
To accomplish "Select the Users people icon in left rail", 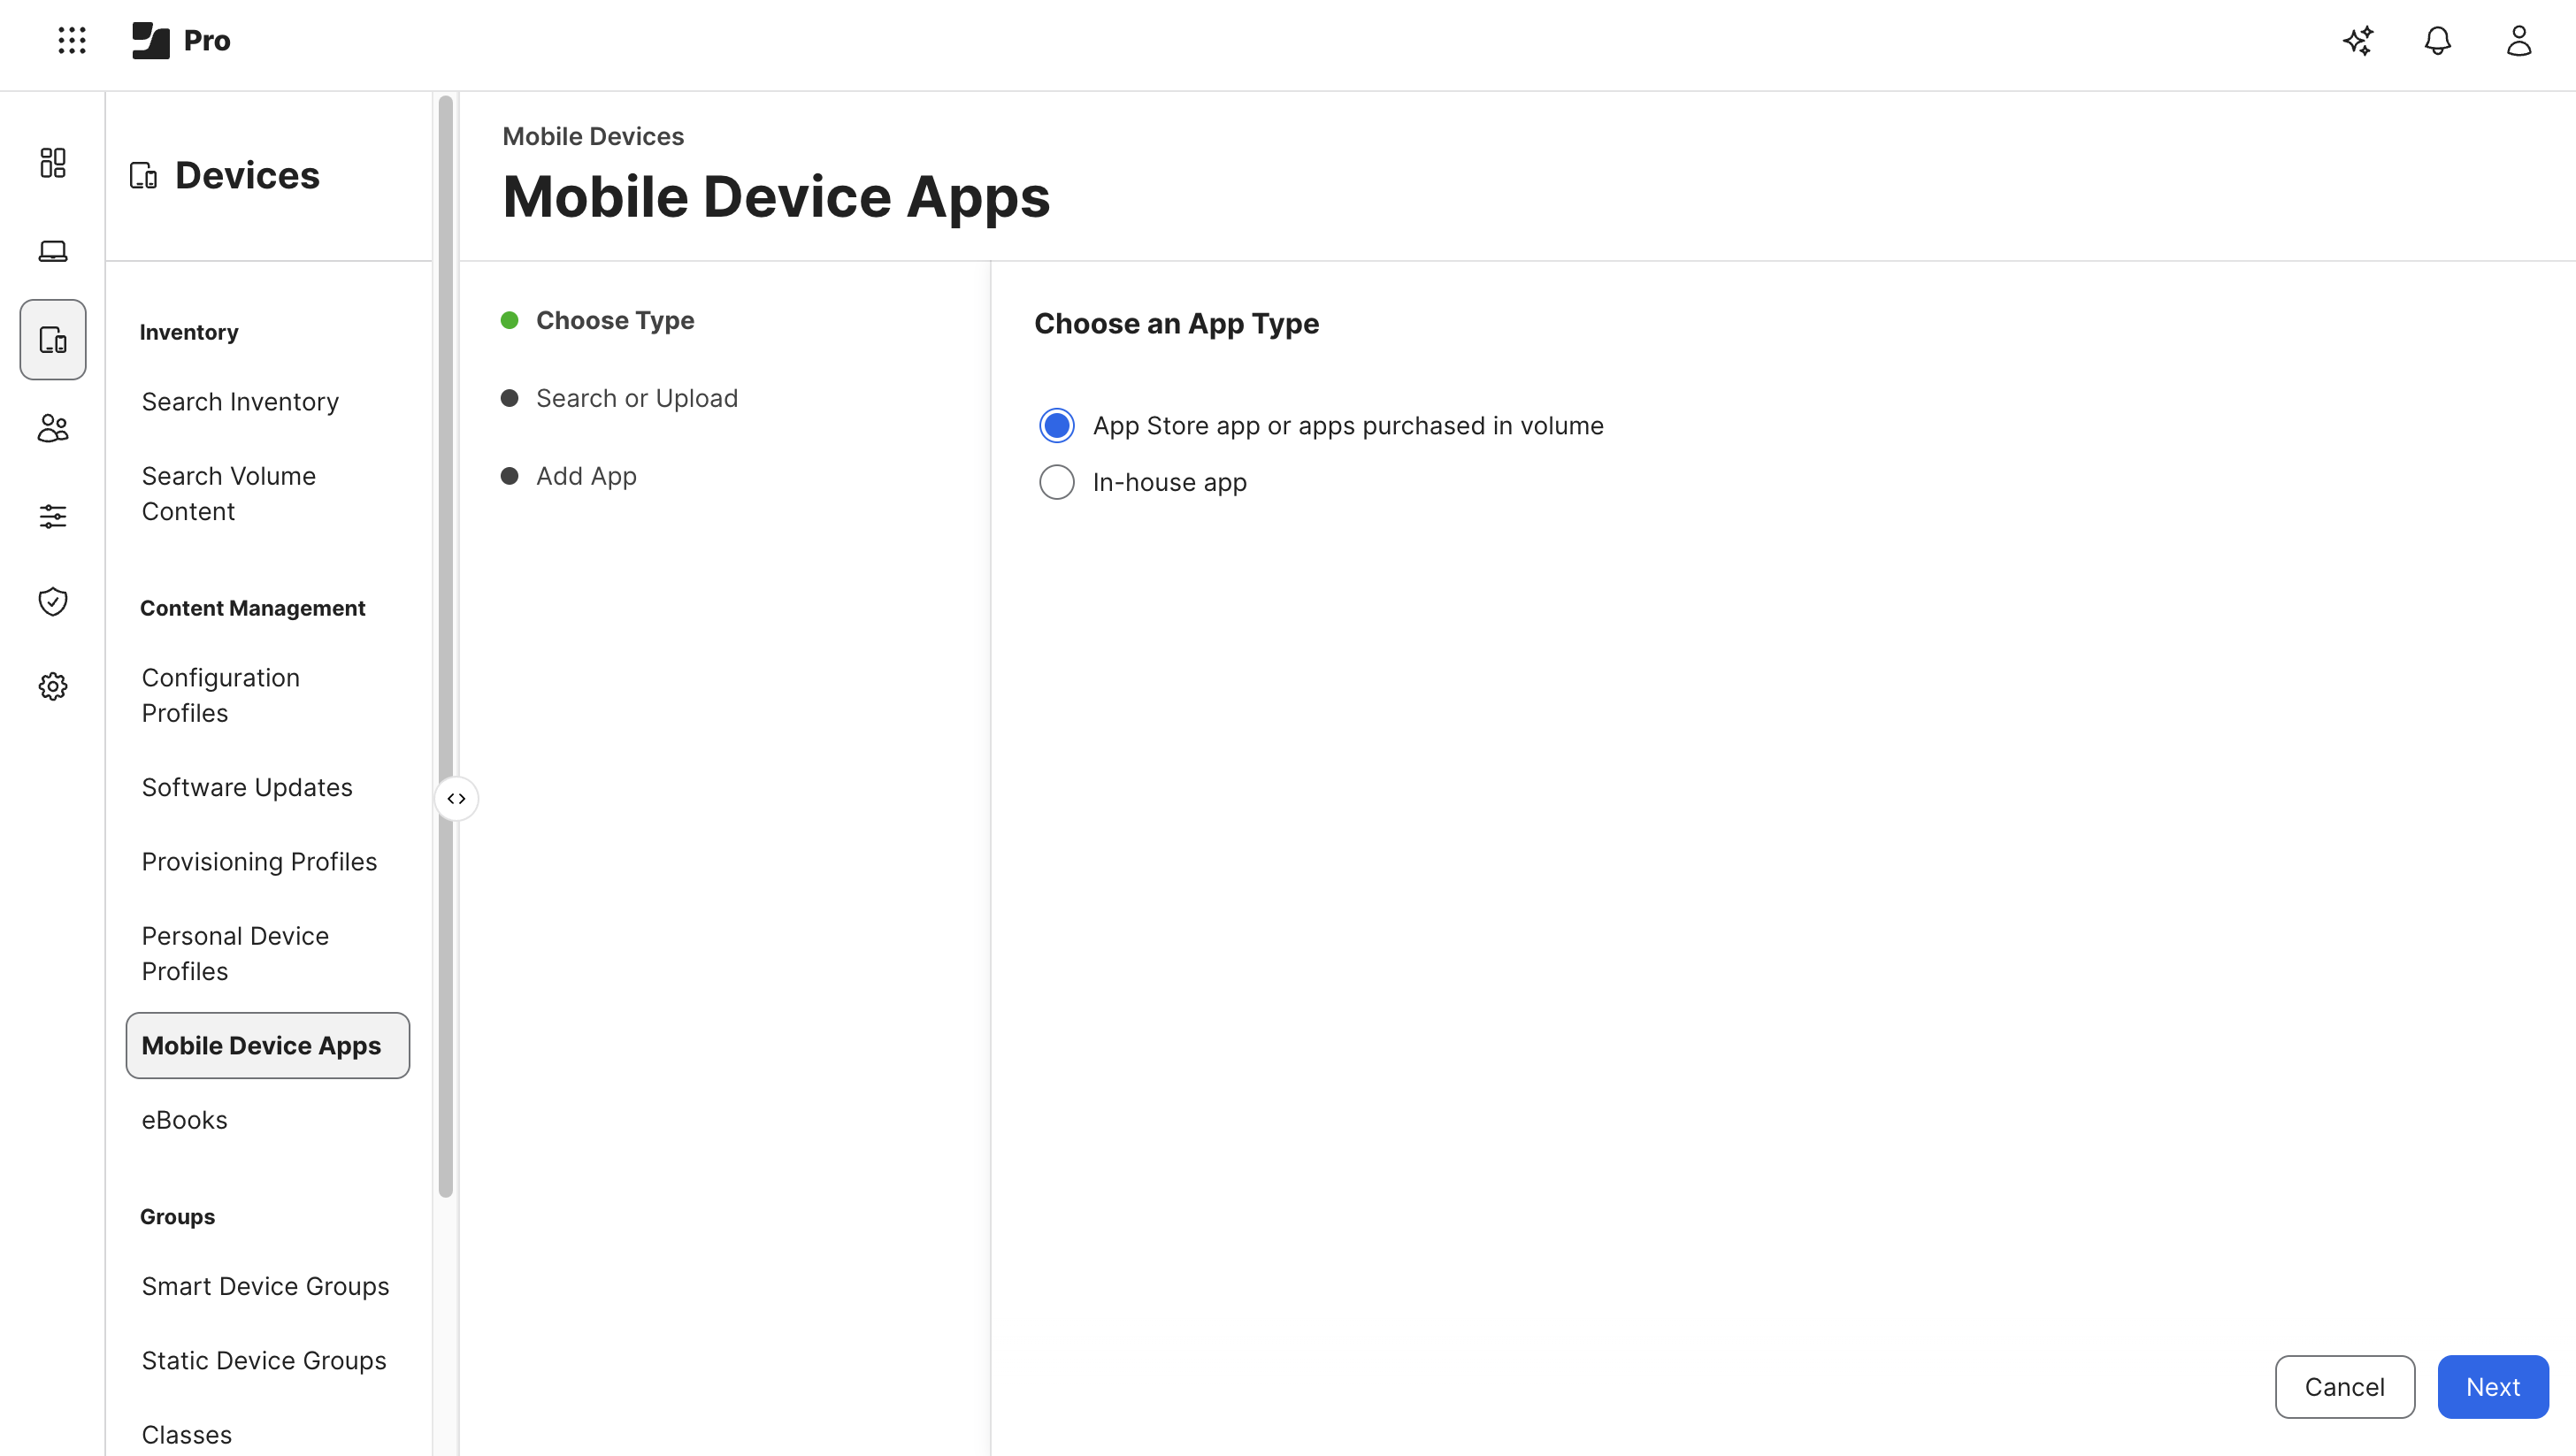I will [52, 428].
